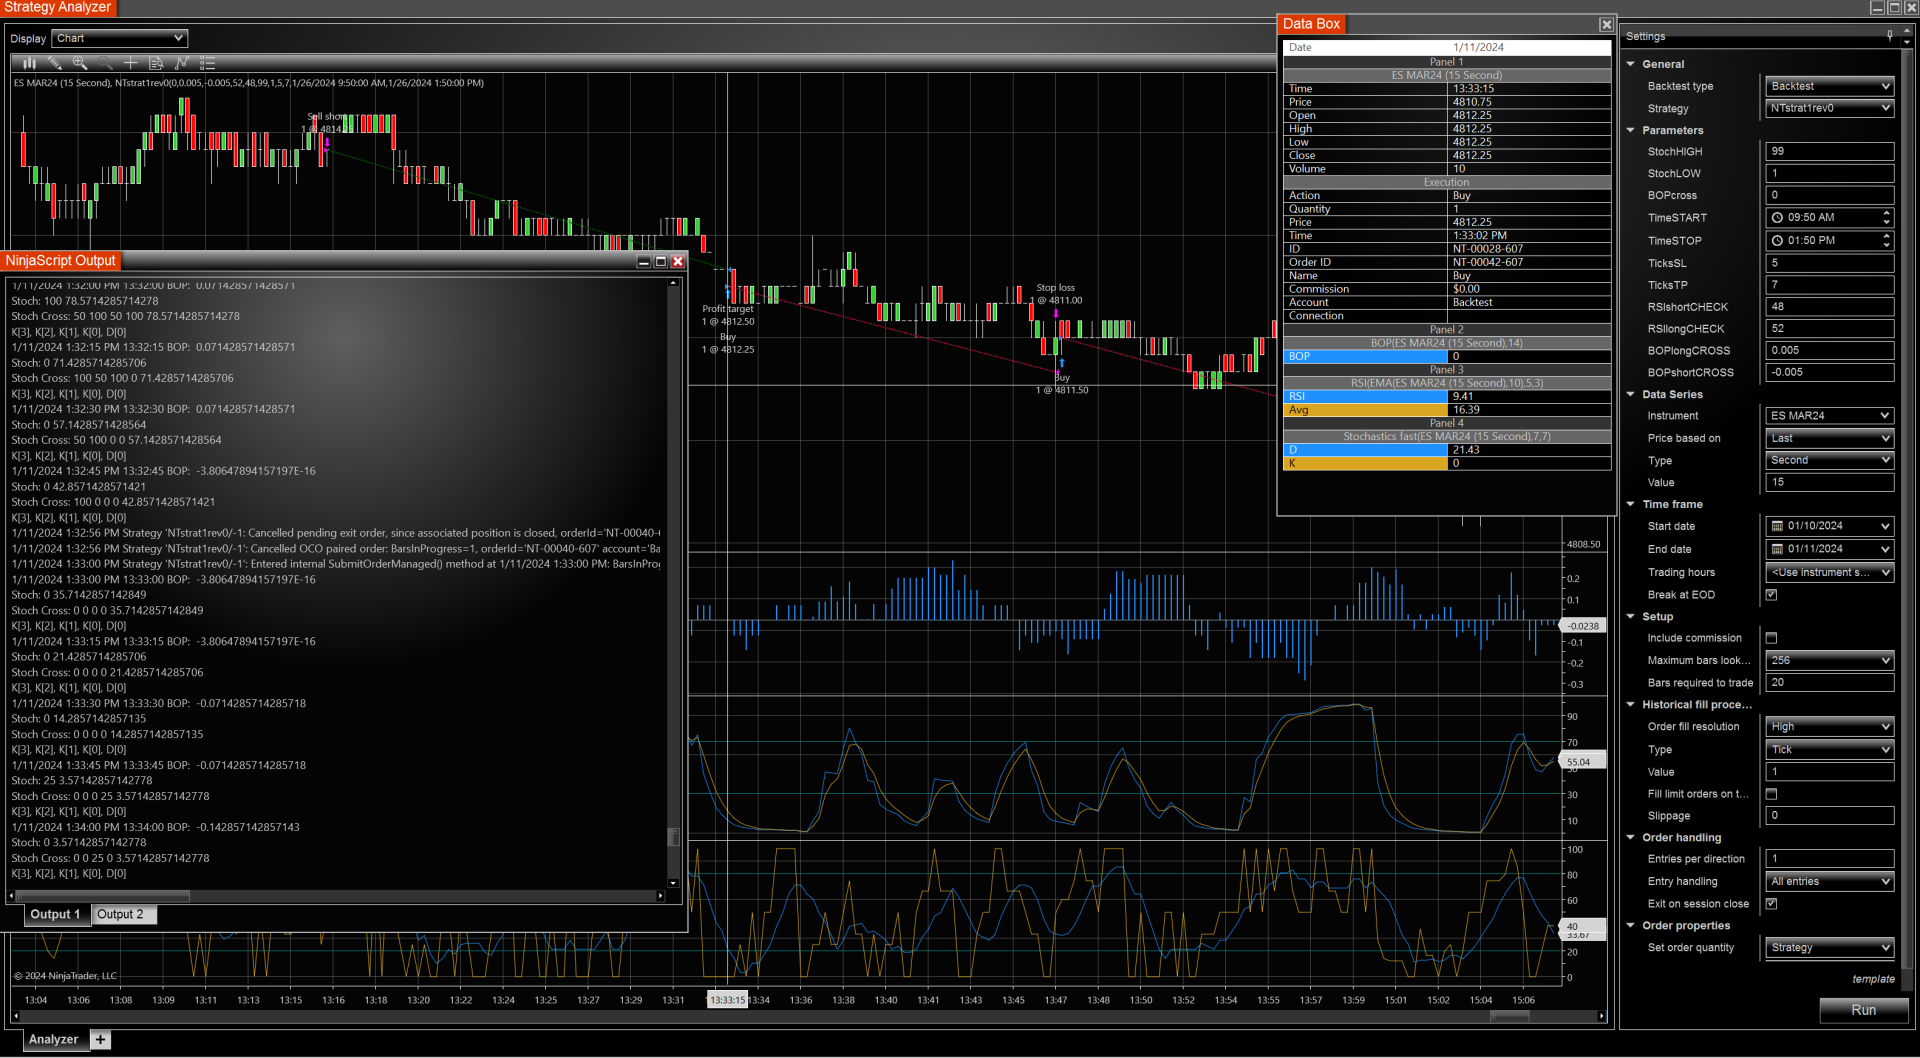Click chart timeline scroll-right arrow
This screenshot has height=1058, width=1920.
1601,1017
